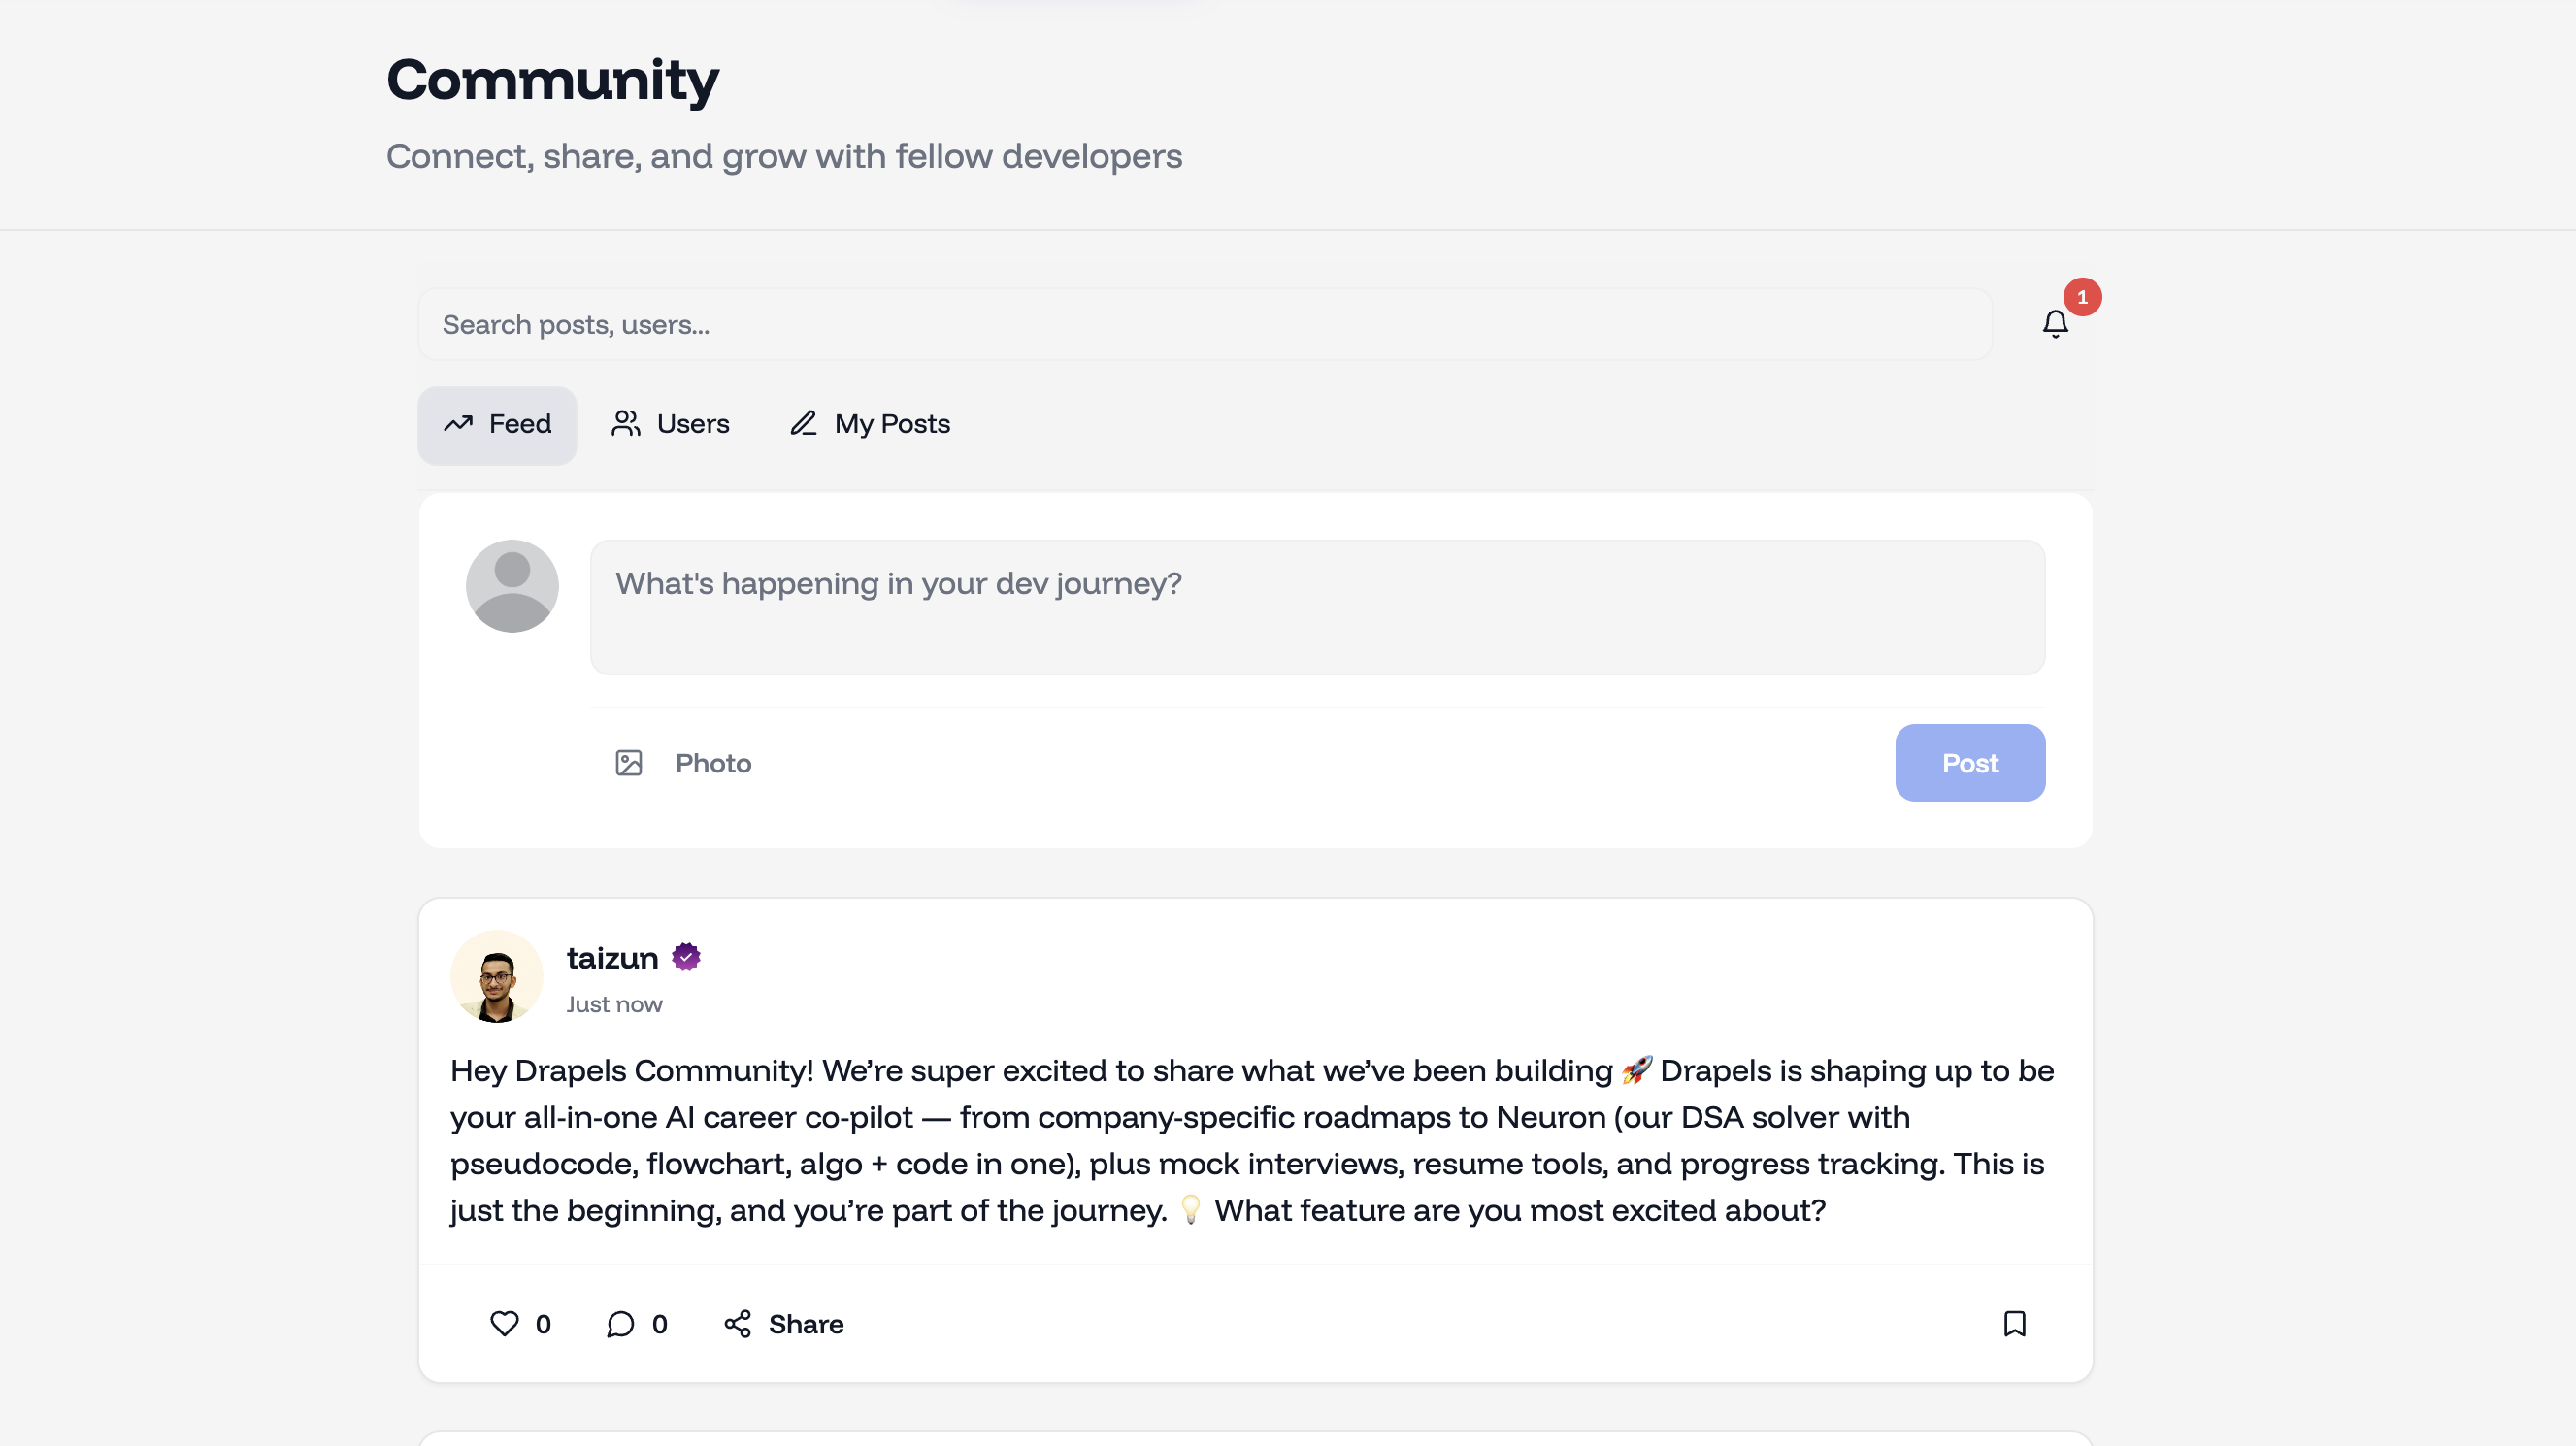Click your gray default avatar in composer
The image size is (2576, 1446).
pos(512,587)
